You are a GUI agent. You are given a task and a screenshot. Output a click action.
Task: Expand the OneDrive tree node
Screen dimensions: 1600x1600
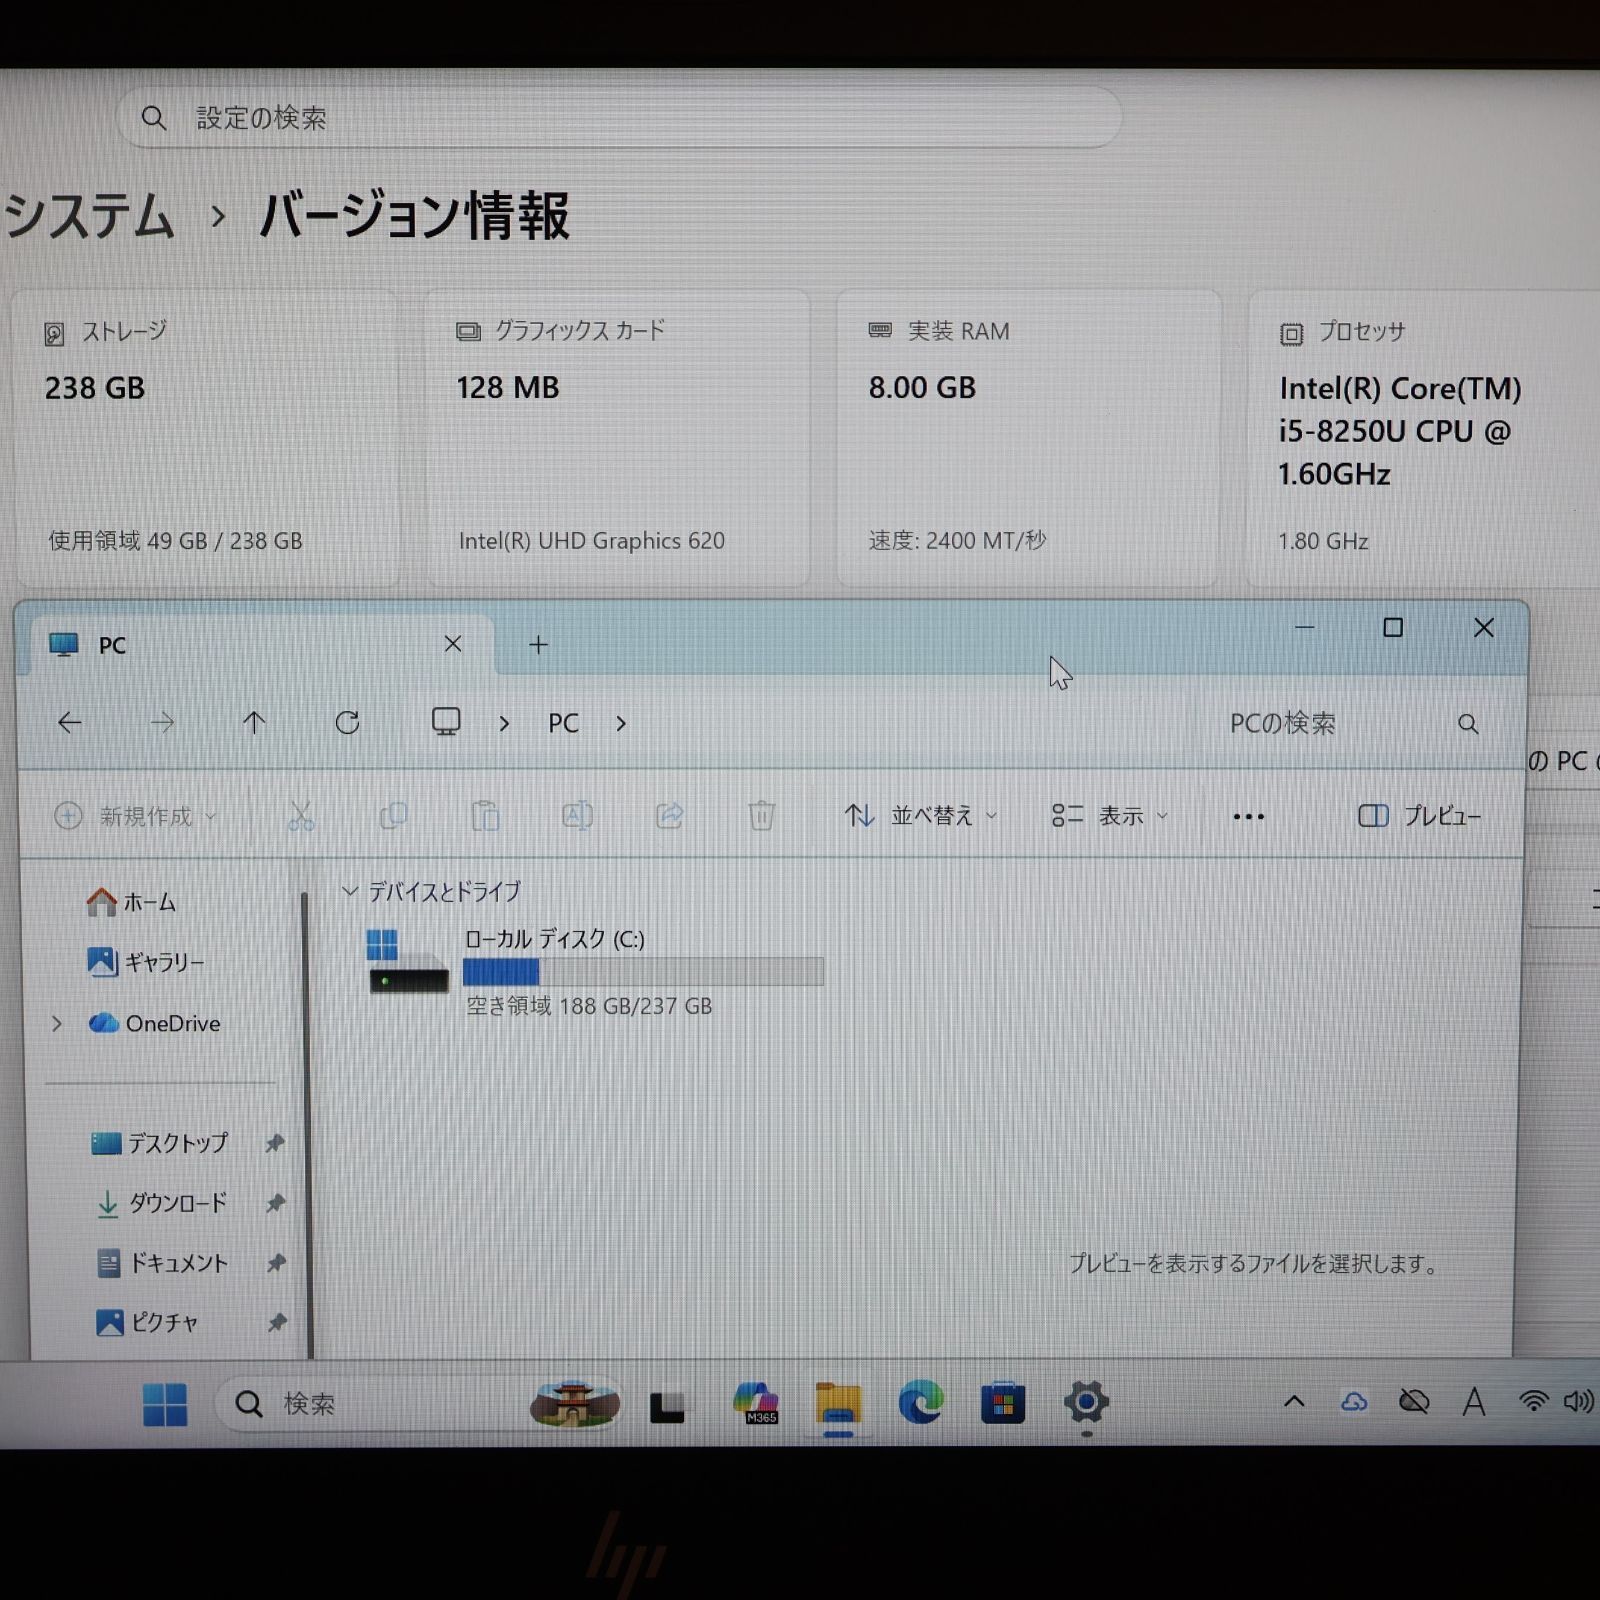(x=57, y=1023)
